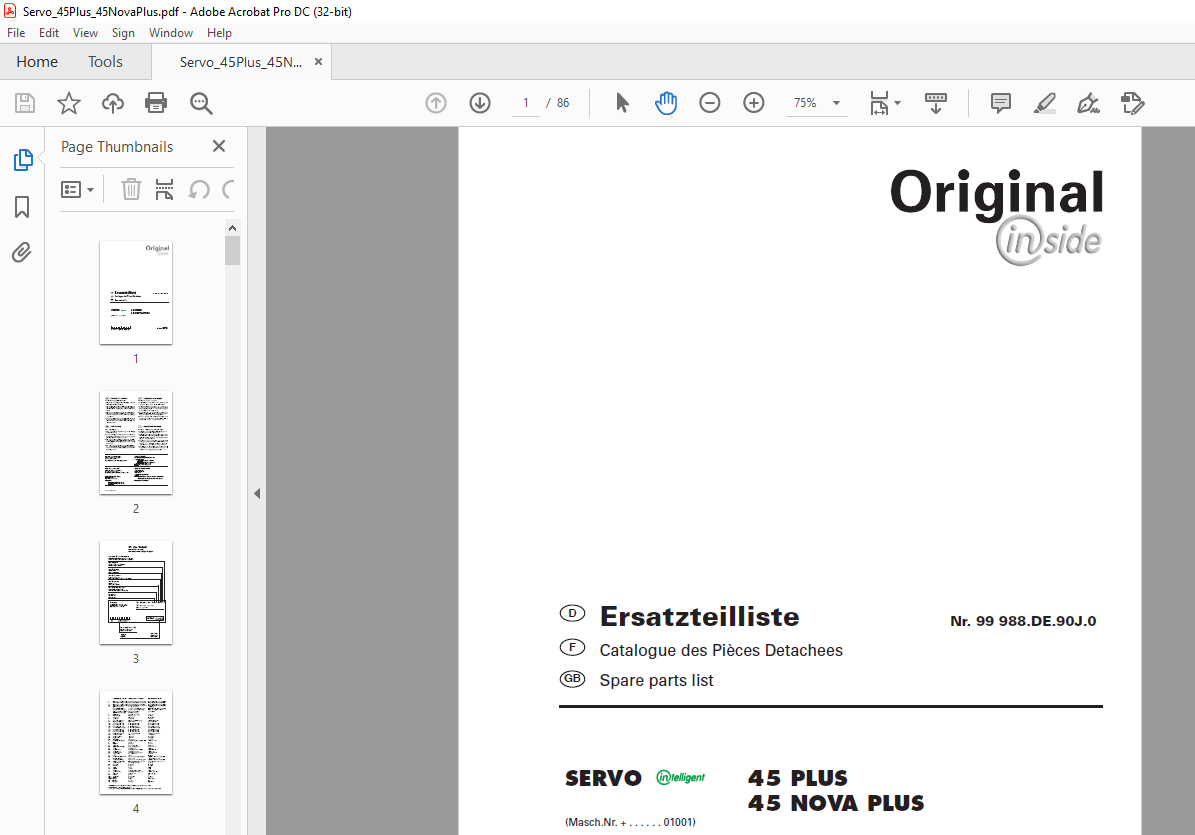Select the arrow Selection tool
Image resolution: width=1195 pixels, height=835 pixels.
[623, 103]
